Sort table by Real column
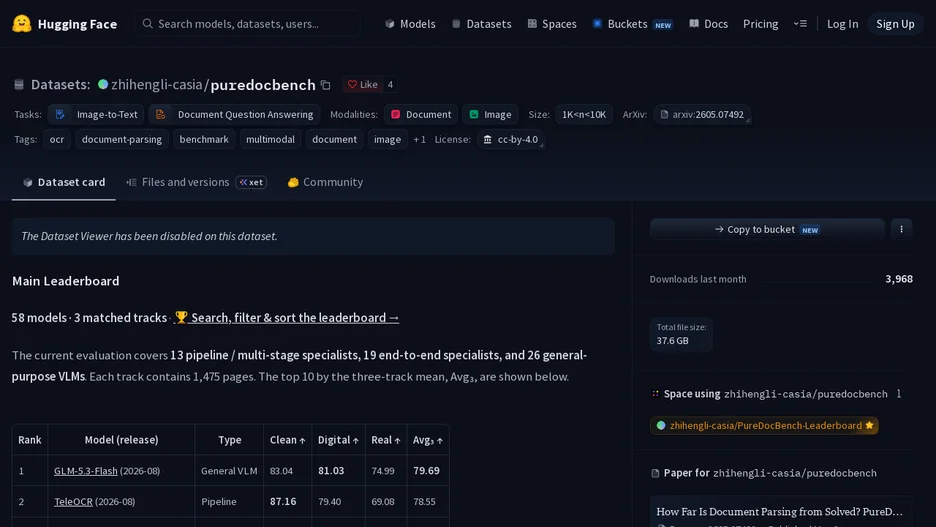The width and height of the screenshot is (936, 527). [x=386, y=440]
